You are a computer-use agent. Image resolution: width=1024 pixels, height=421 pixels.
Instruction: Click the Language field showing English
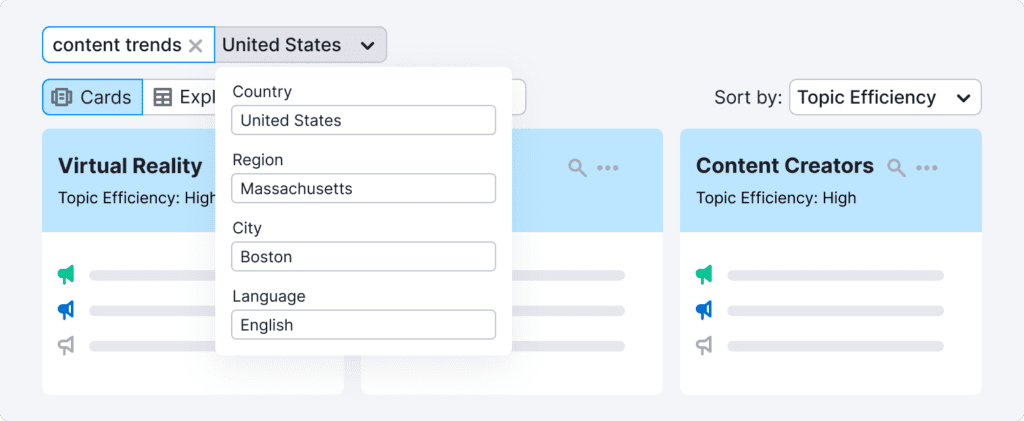click(363, 324)
